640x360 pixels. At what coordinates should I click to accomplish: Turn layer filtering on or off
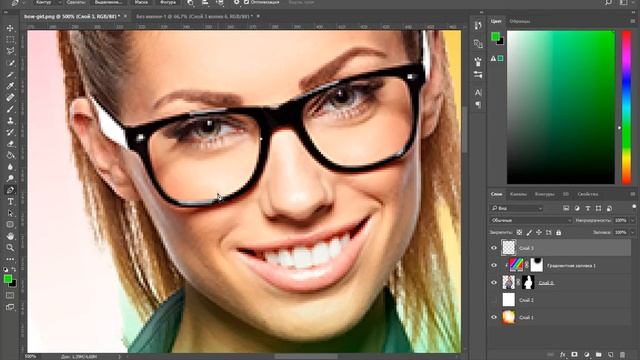point(634,207)
